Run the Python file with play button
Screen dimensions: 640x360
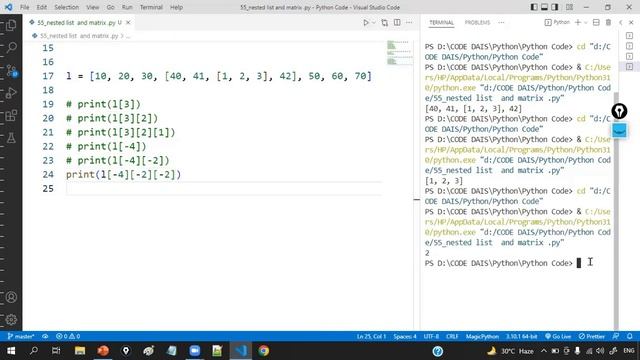pyautogui.click(x=366, y=22)
